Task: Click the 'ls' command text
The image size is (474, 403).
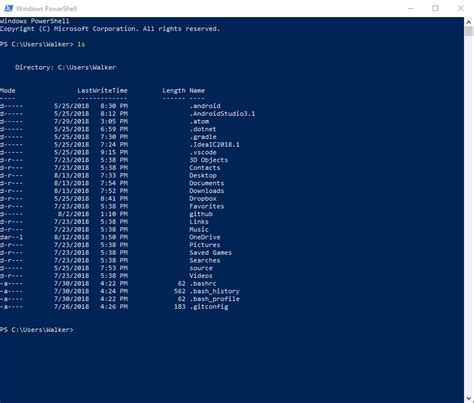Action: point(81,44)
